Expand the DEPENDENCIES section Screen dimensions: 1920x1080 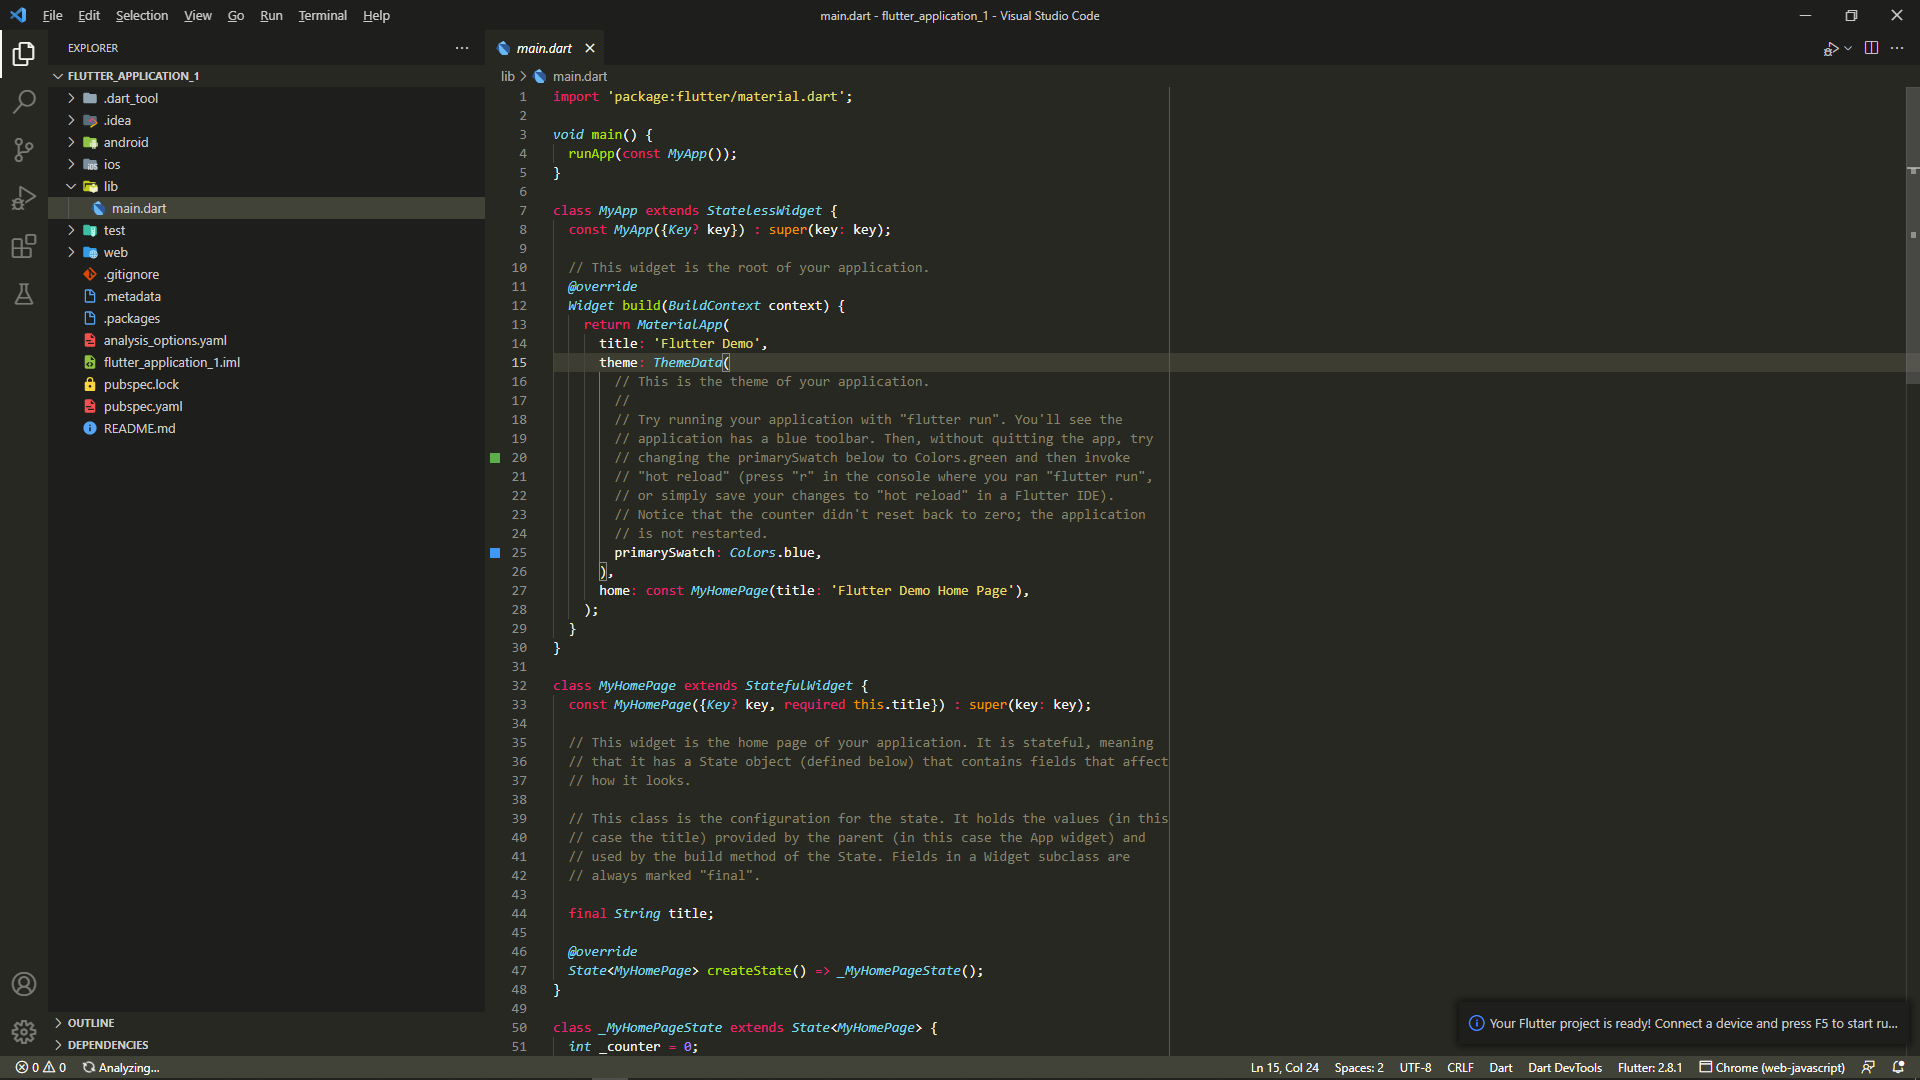[107, 1045]
